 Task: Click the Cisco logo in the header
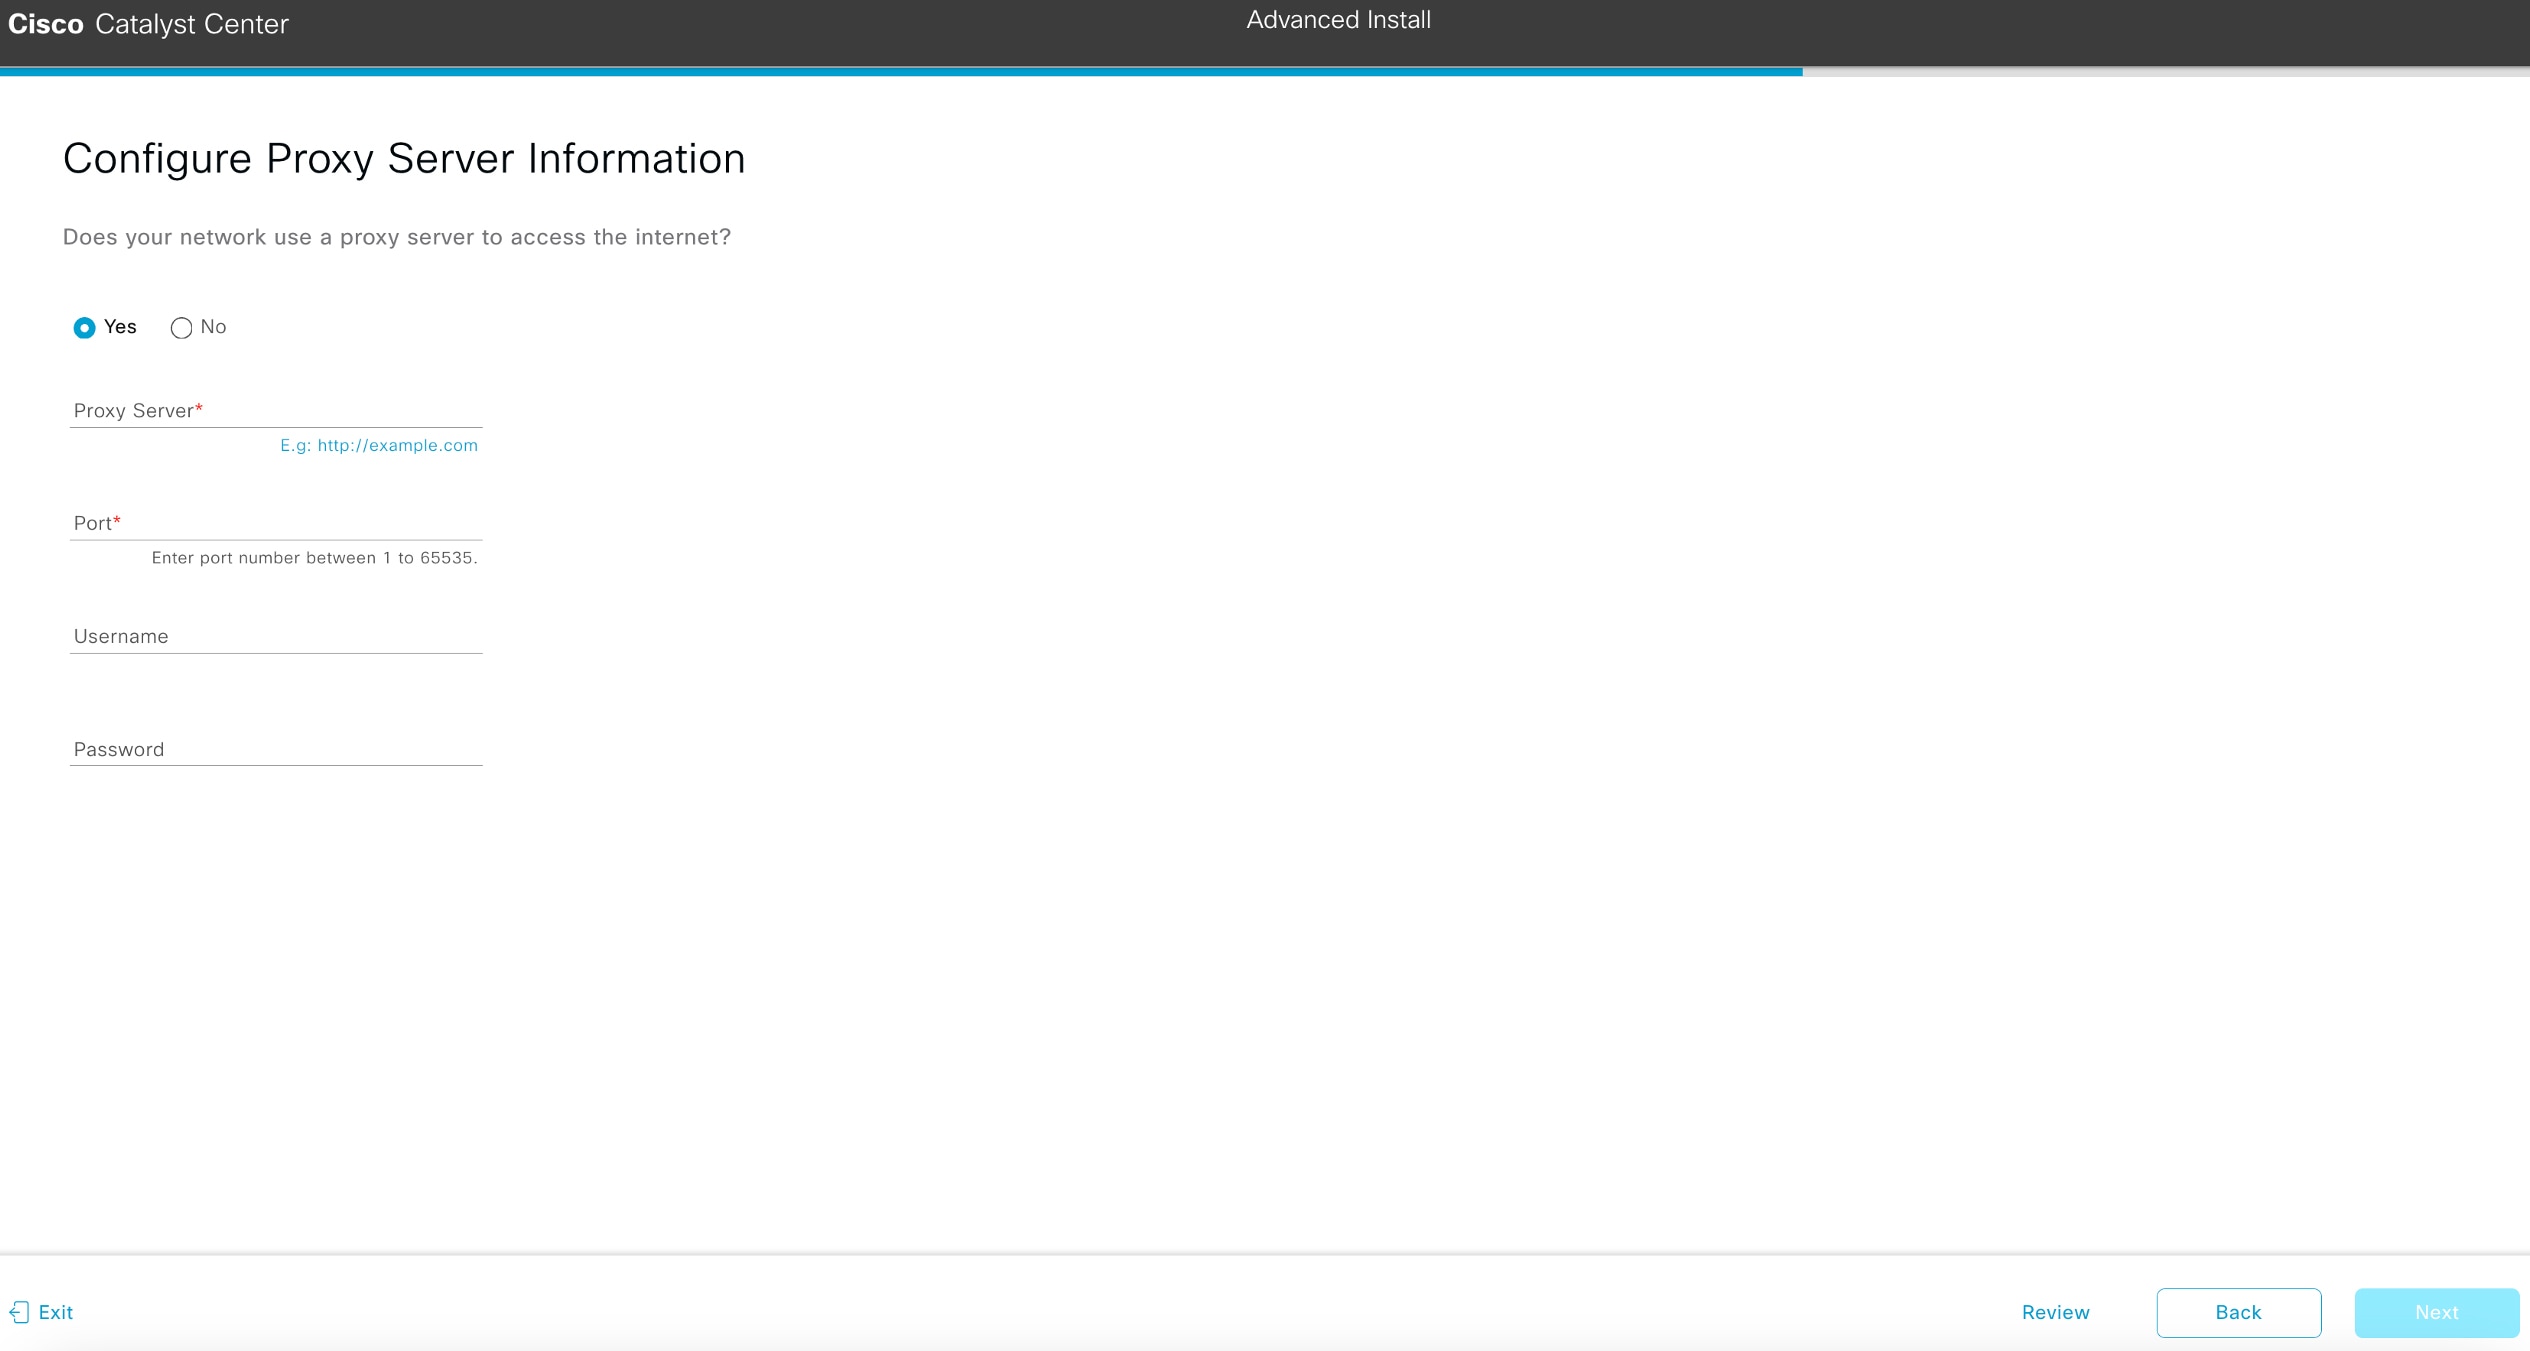tap(45, 24)
